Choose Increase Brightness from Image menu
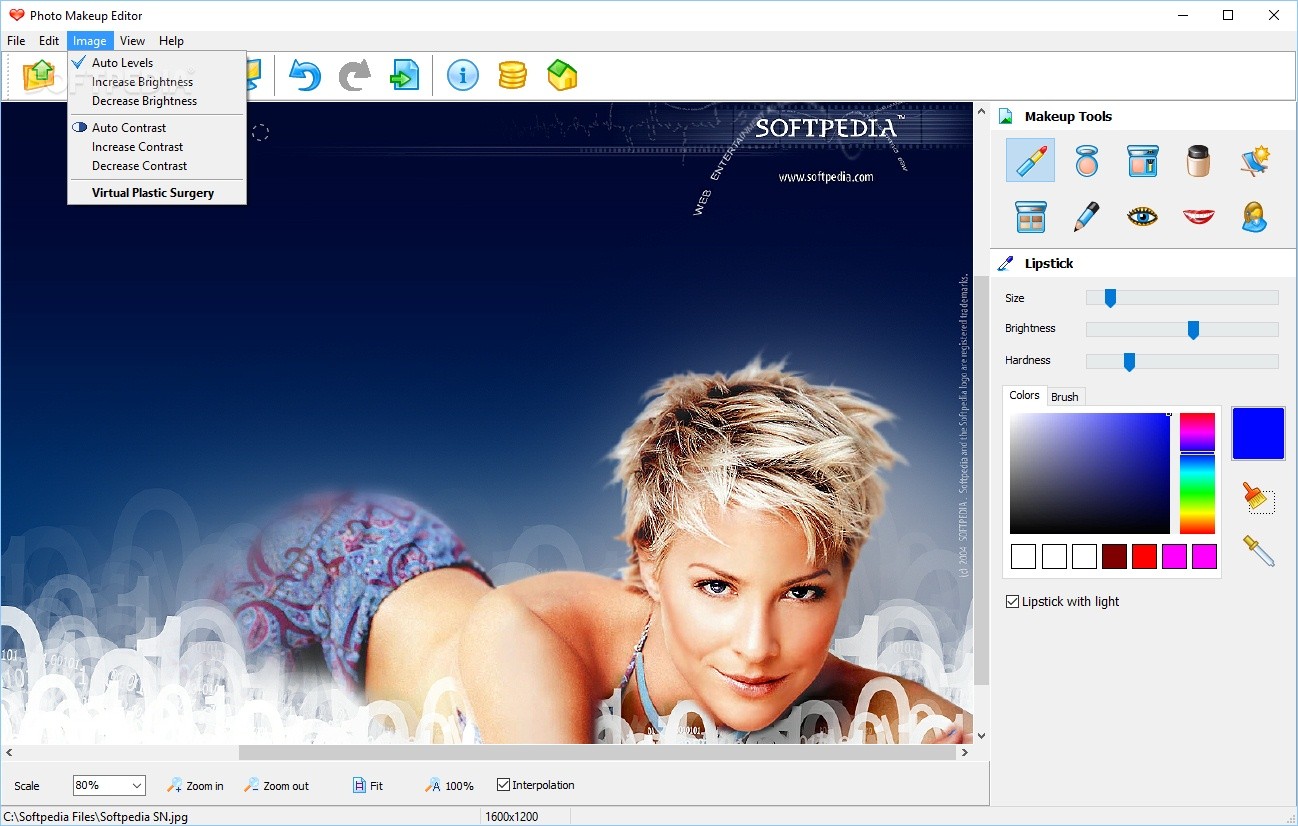Image resolution: width=1298 pixels, height=826 pixels. 156,82
